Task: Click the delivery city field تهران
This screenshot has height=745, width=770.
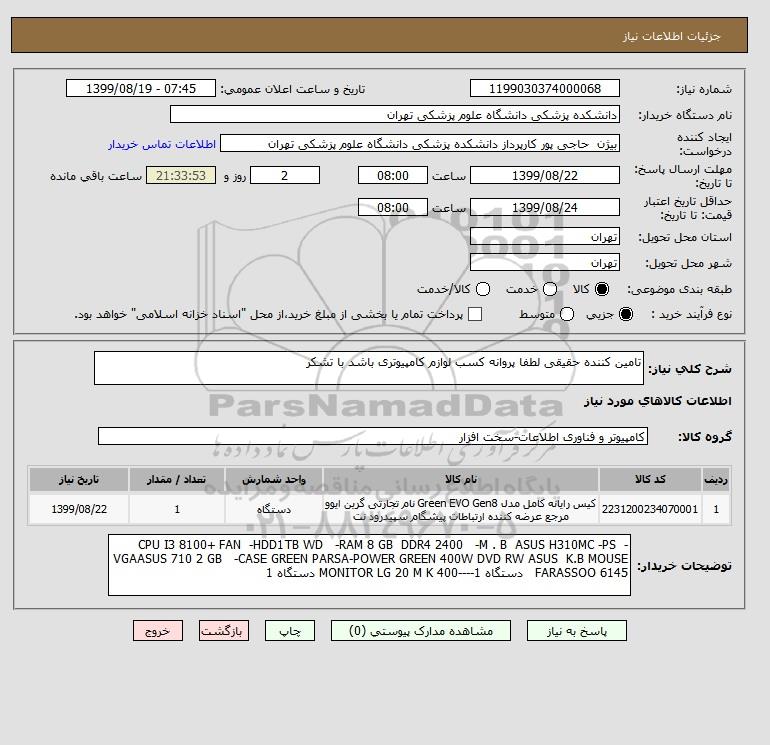Action: click(545, 263)
